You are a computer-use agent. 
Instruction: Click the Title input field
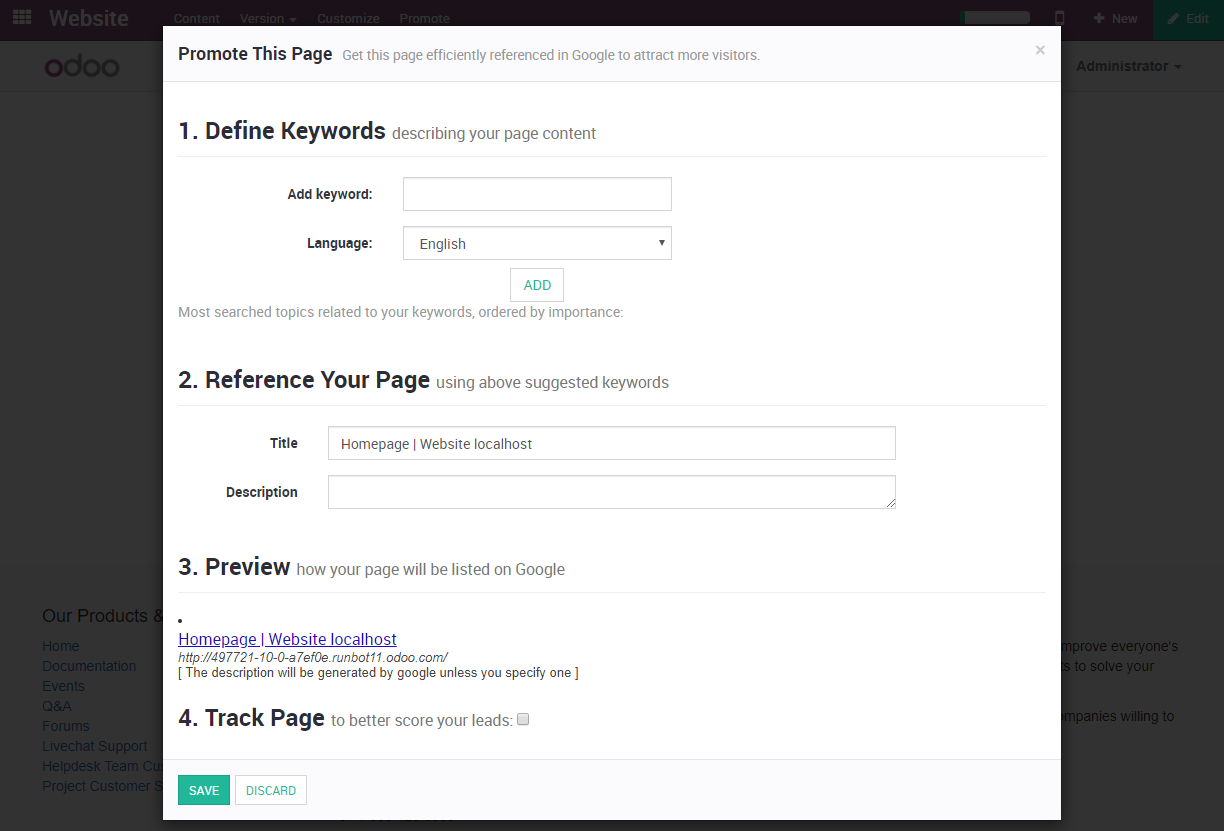click(x=612, y=443)
